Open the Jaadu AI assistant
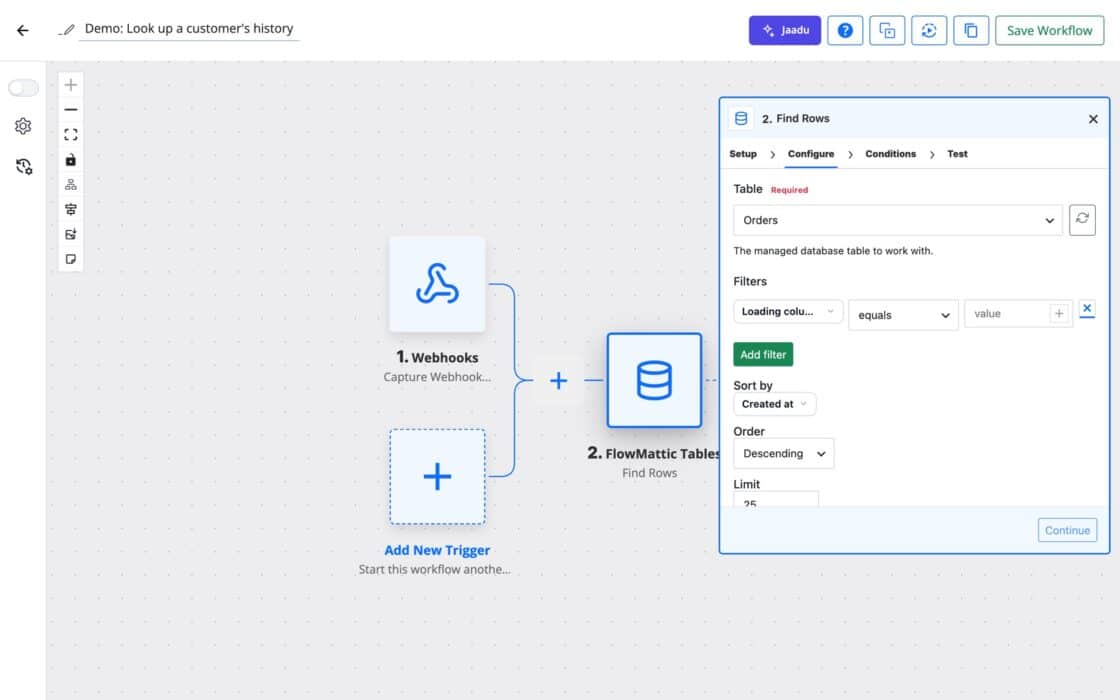Screen dimensions: 1120x700 coord(784,30)
